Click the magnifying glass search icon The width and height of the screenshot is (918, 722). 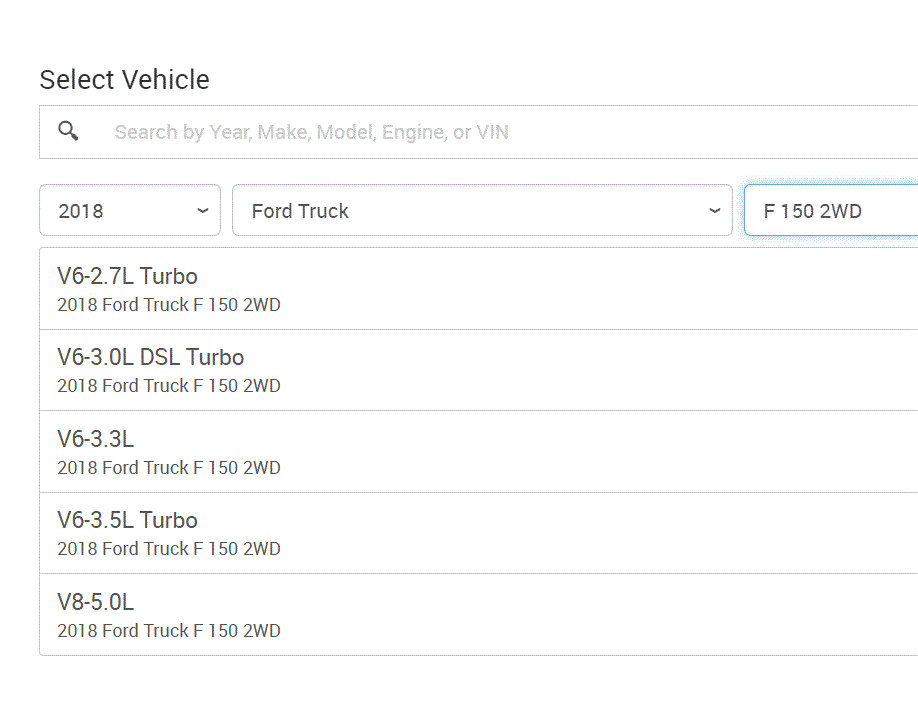(68, 131)
